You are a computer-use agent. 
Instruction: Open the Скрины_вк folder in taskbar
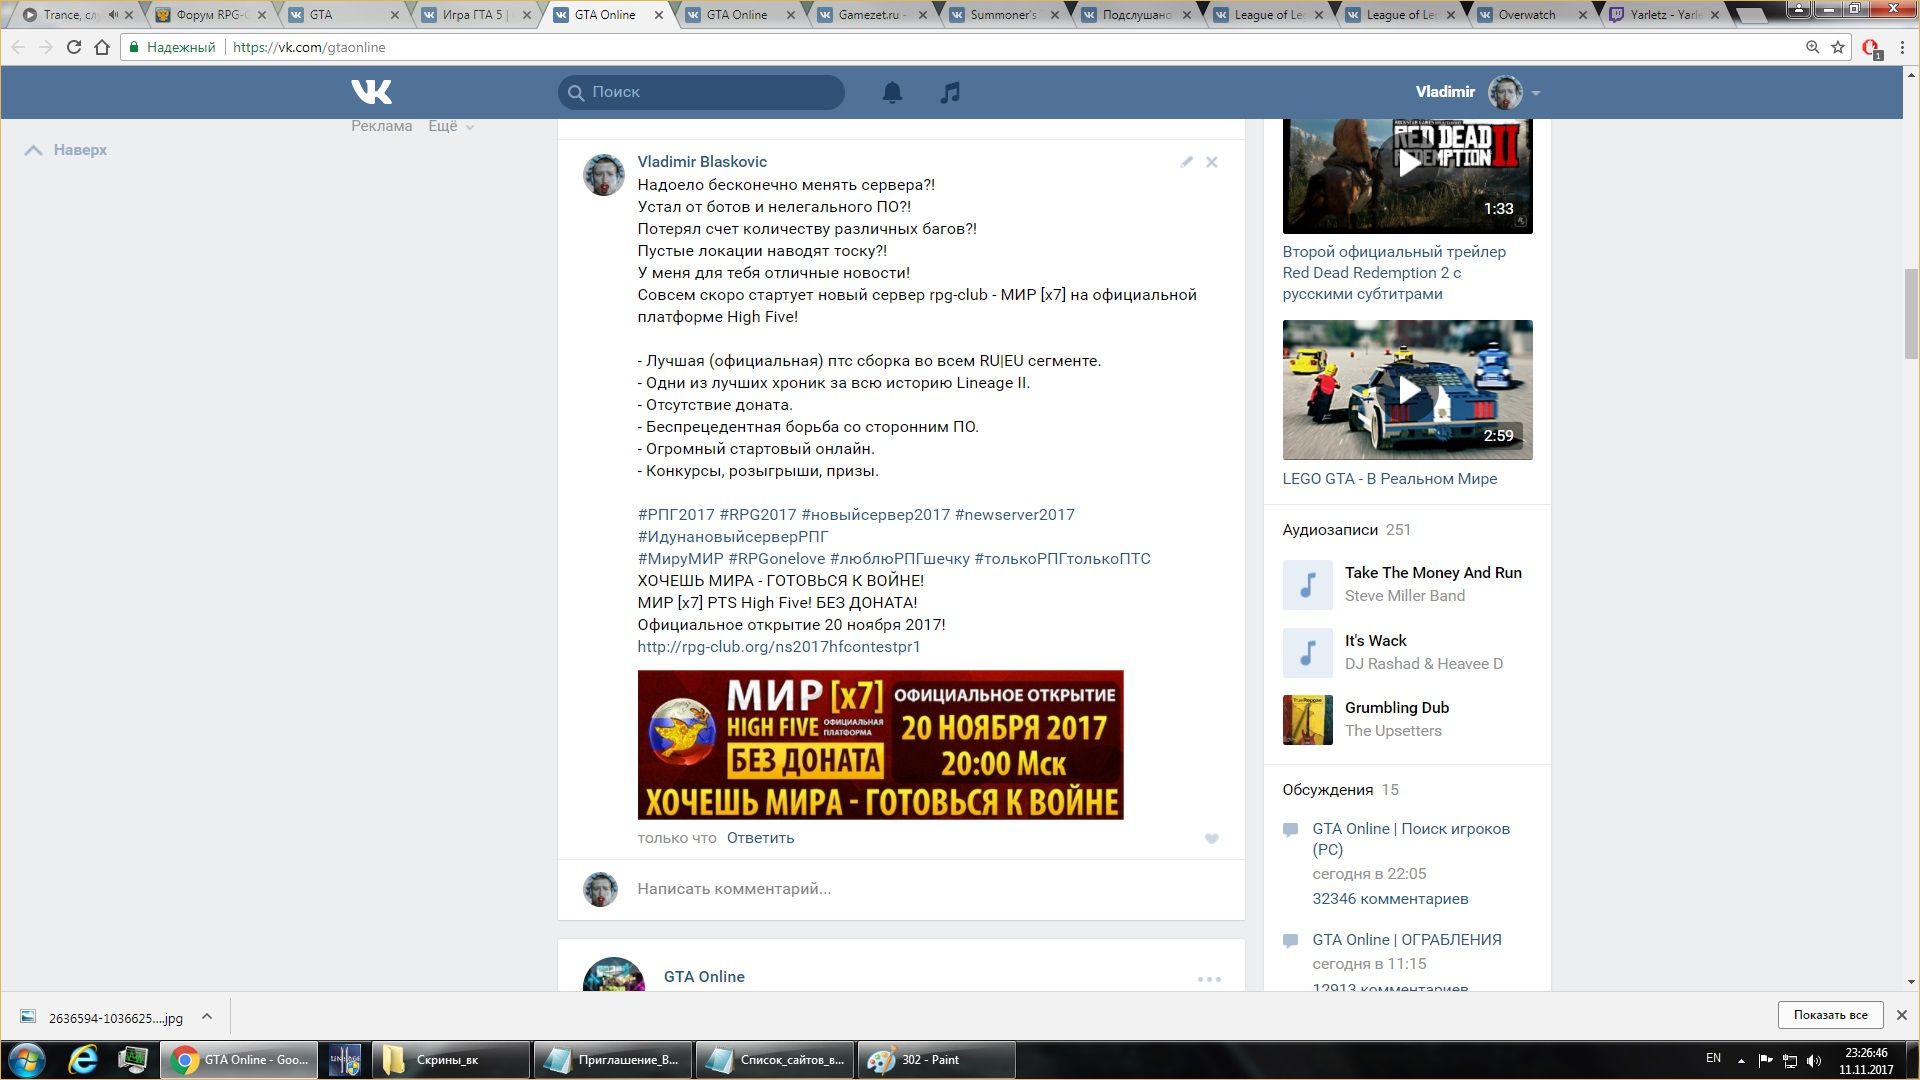pos(450,1060)
